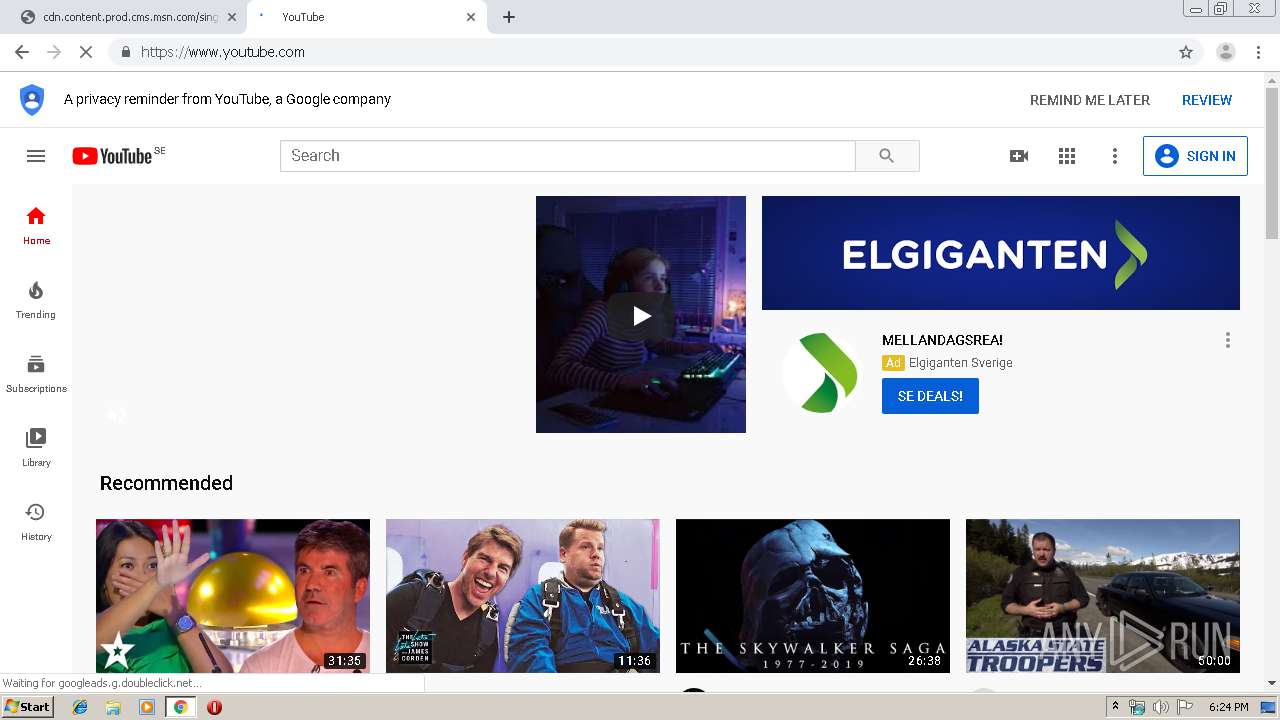
Task: View site info via the padlock icon
Action: 125,52
